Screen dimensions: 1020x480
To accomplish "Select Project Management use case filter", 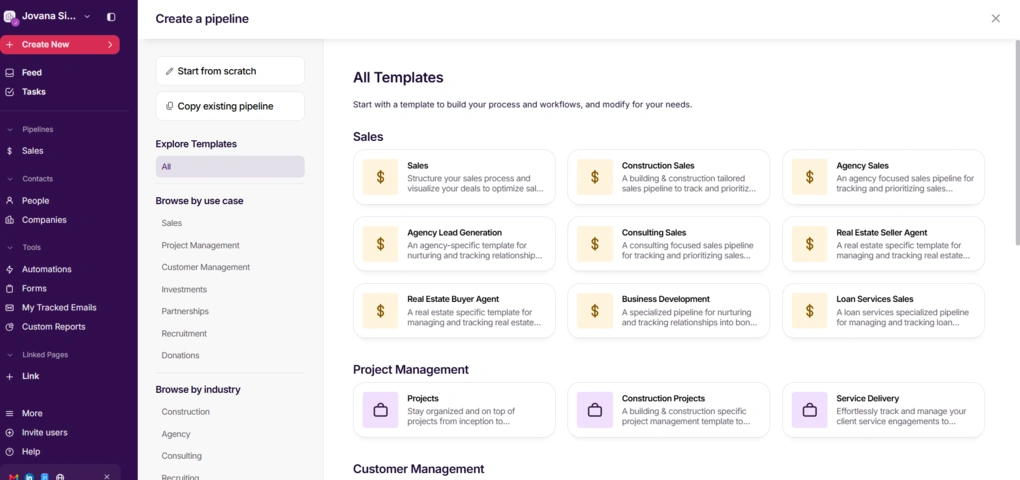I will [200, 245].
